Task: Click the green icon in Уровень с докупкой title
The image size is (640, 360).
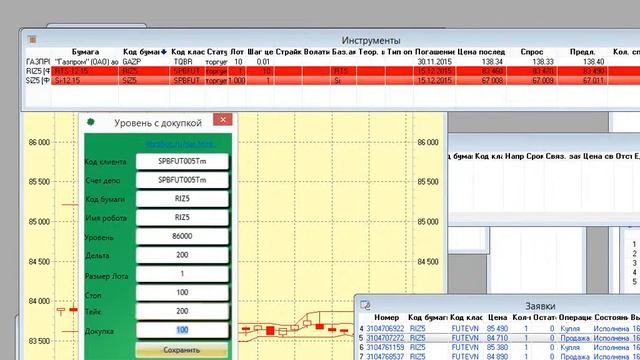Action: pos(91,122)
